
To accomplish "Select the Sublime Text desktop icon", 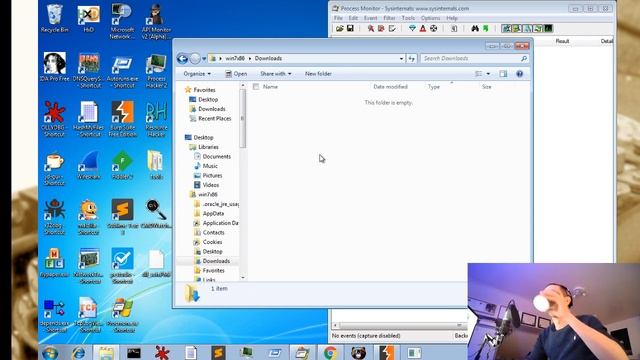I will (122, 217).
